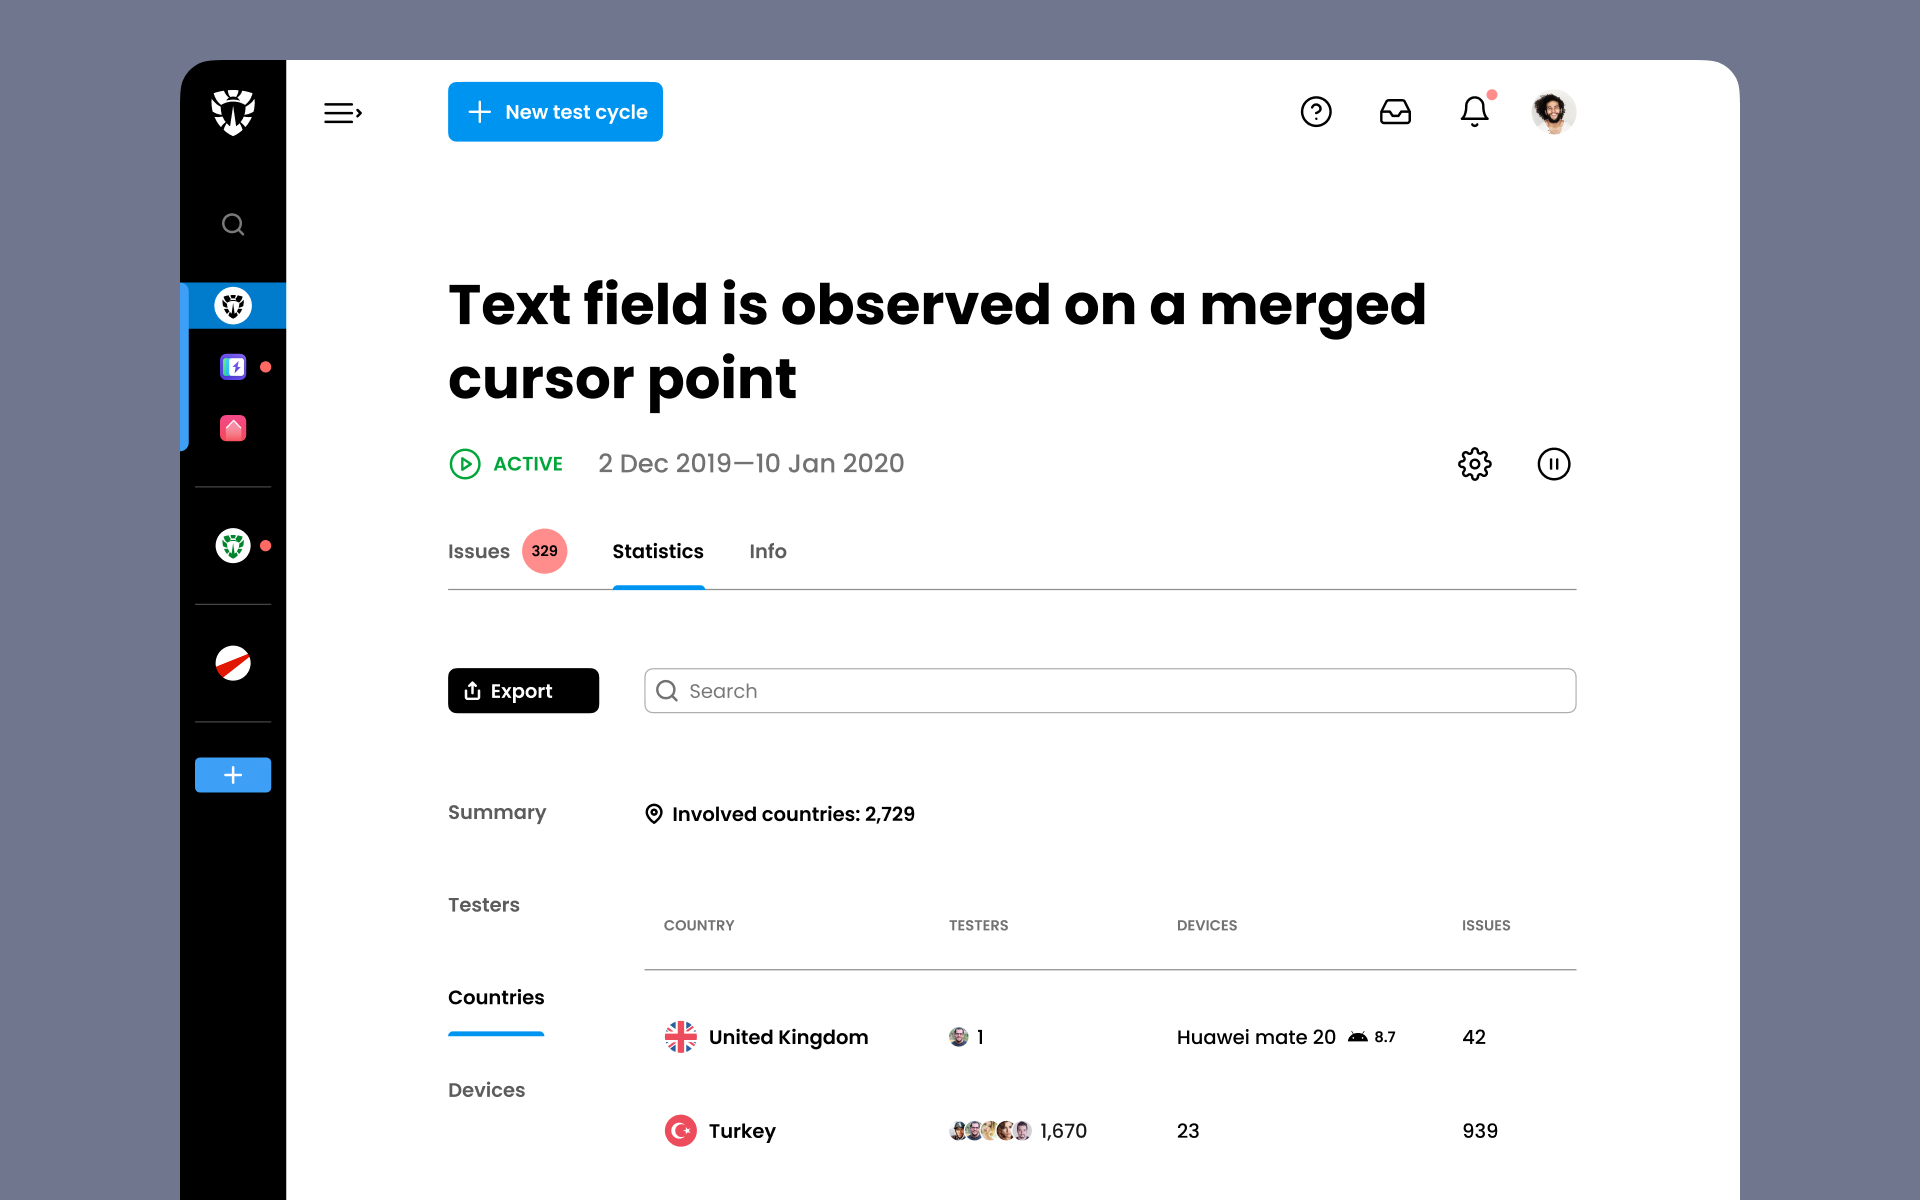Click Turkey's devices count 23

1188,1131
